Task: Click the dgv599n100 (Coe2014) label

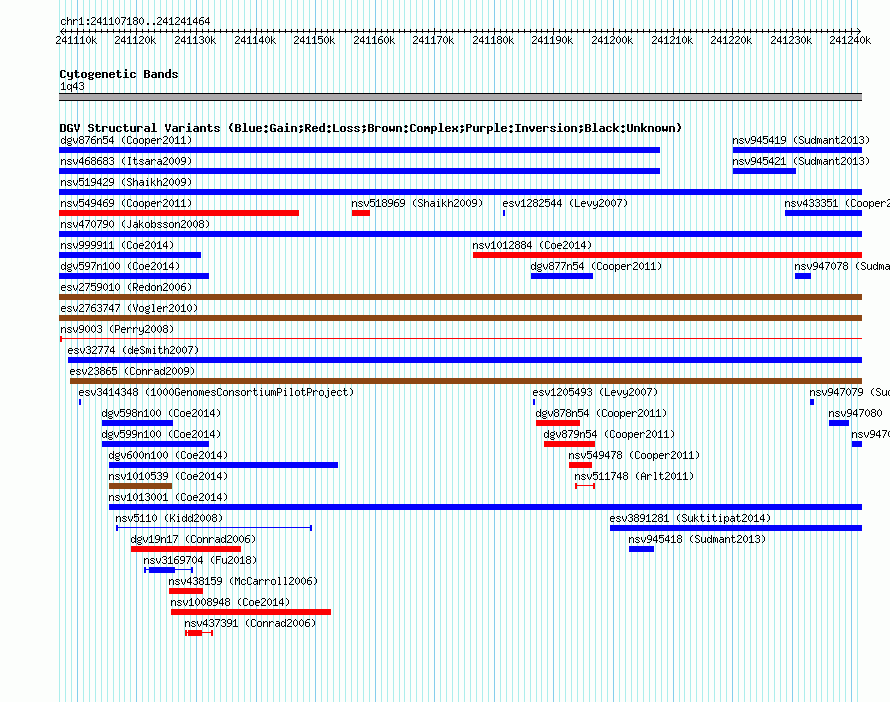Action: [161, 434]
